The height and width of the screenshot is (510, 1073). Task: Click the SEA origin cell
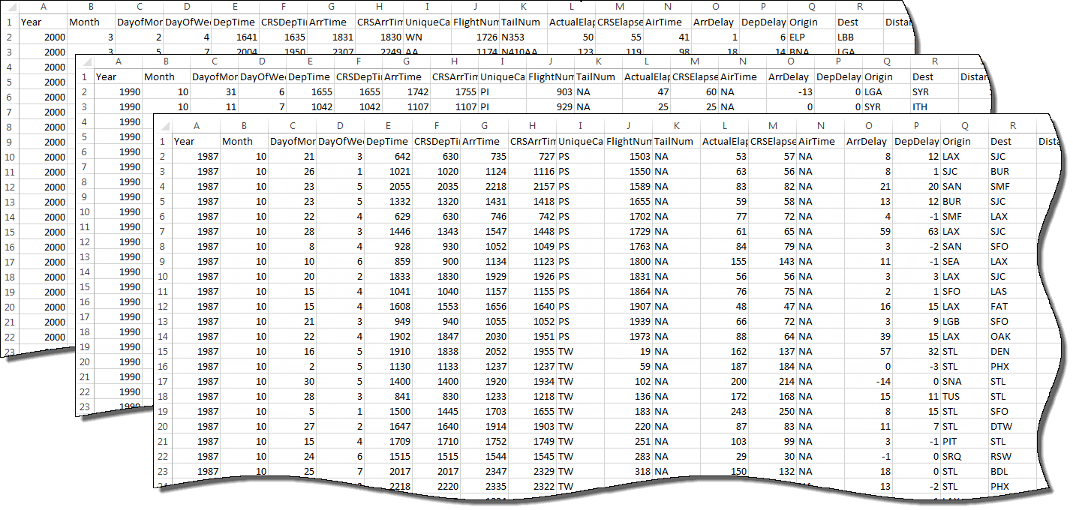pos(964,262)
